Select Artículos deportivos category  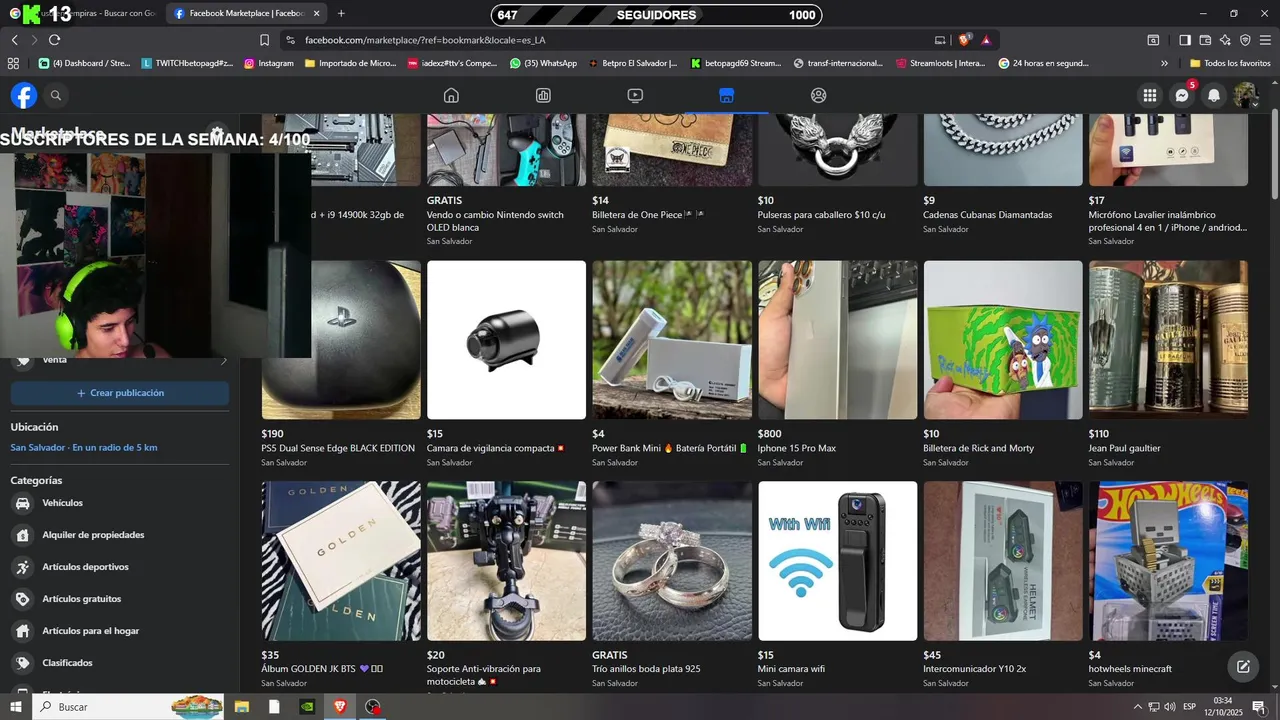[x=120, y=567]
